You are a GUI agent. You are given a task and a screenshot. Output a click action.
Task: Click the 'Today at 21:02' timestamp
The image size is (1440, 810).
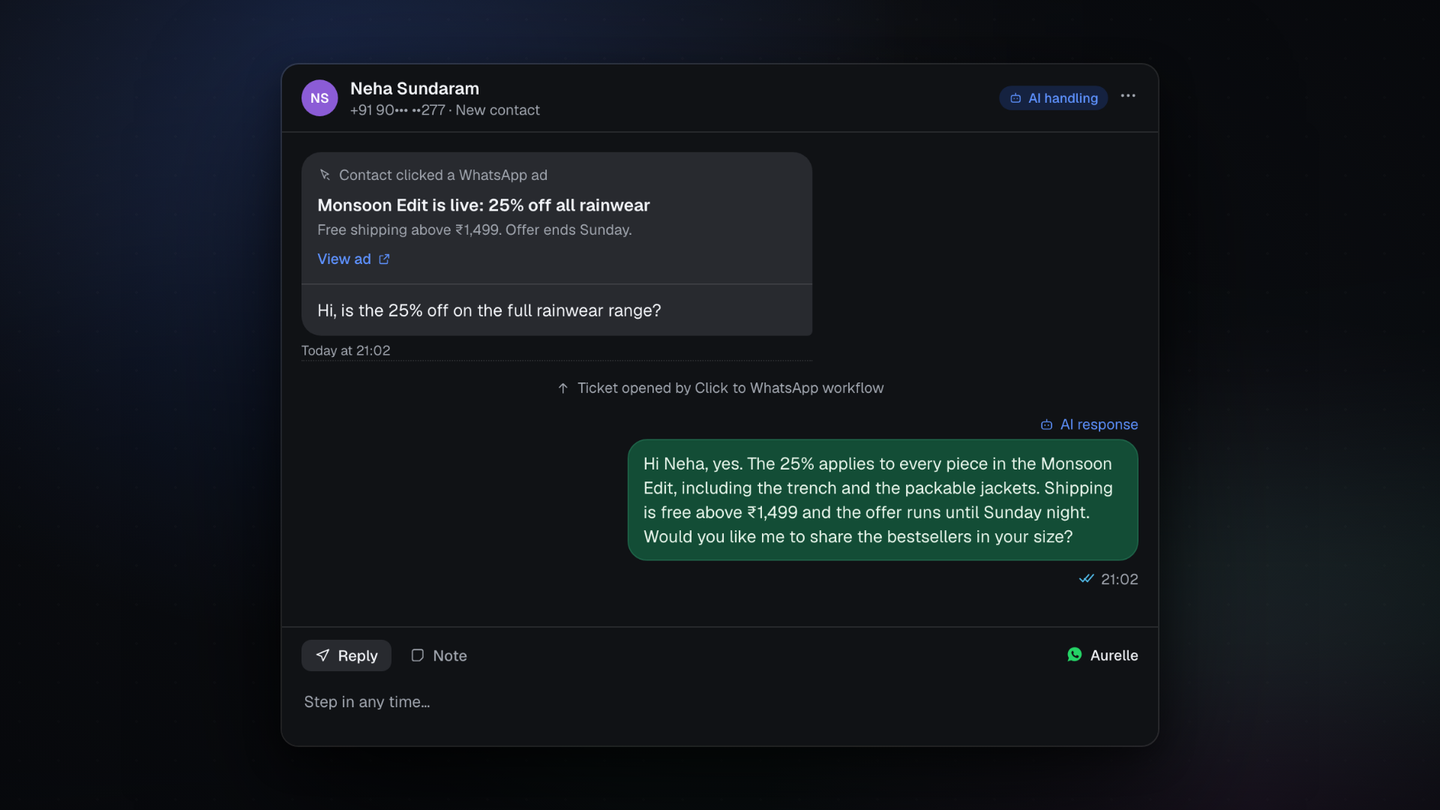point(346,351)
